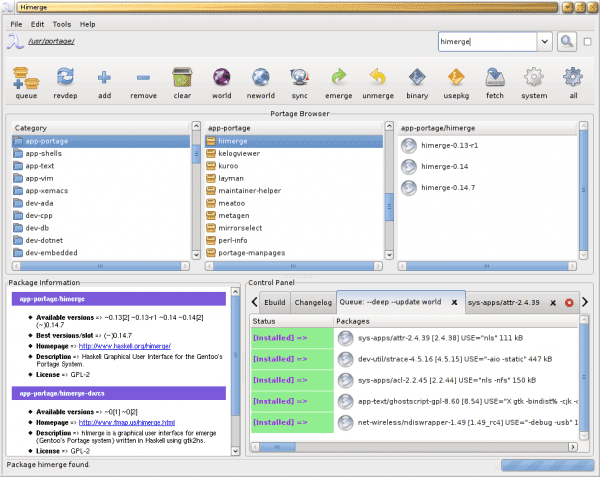Show next tabs with right chevron
600x477 pixels.
tap(585, 302)
